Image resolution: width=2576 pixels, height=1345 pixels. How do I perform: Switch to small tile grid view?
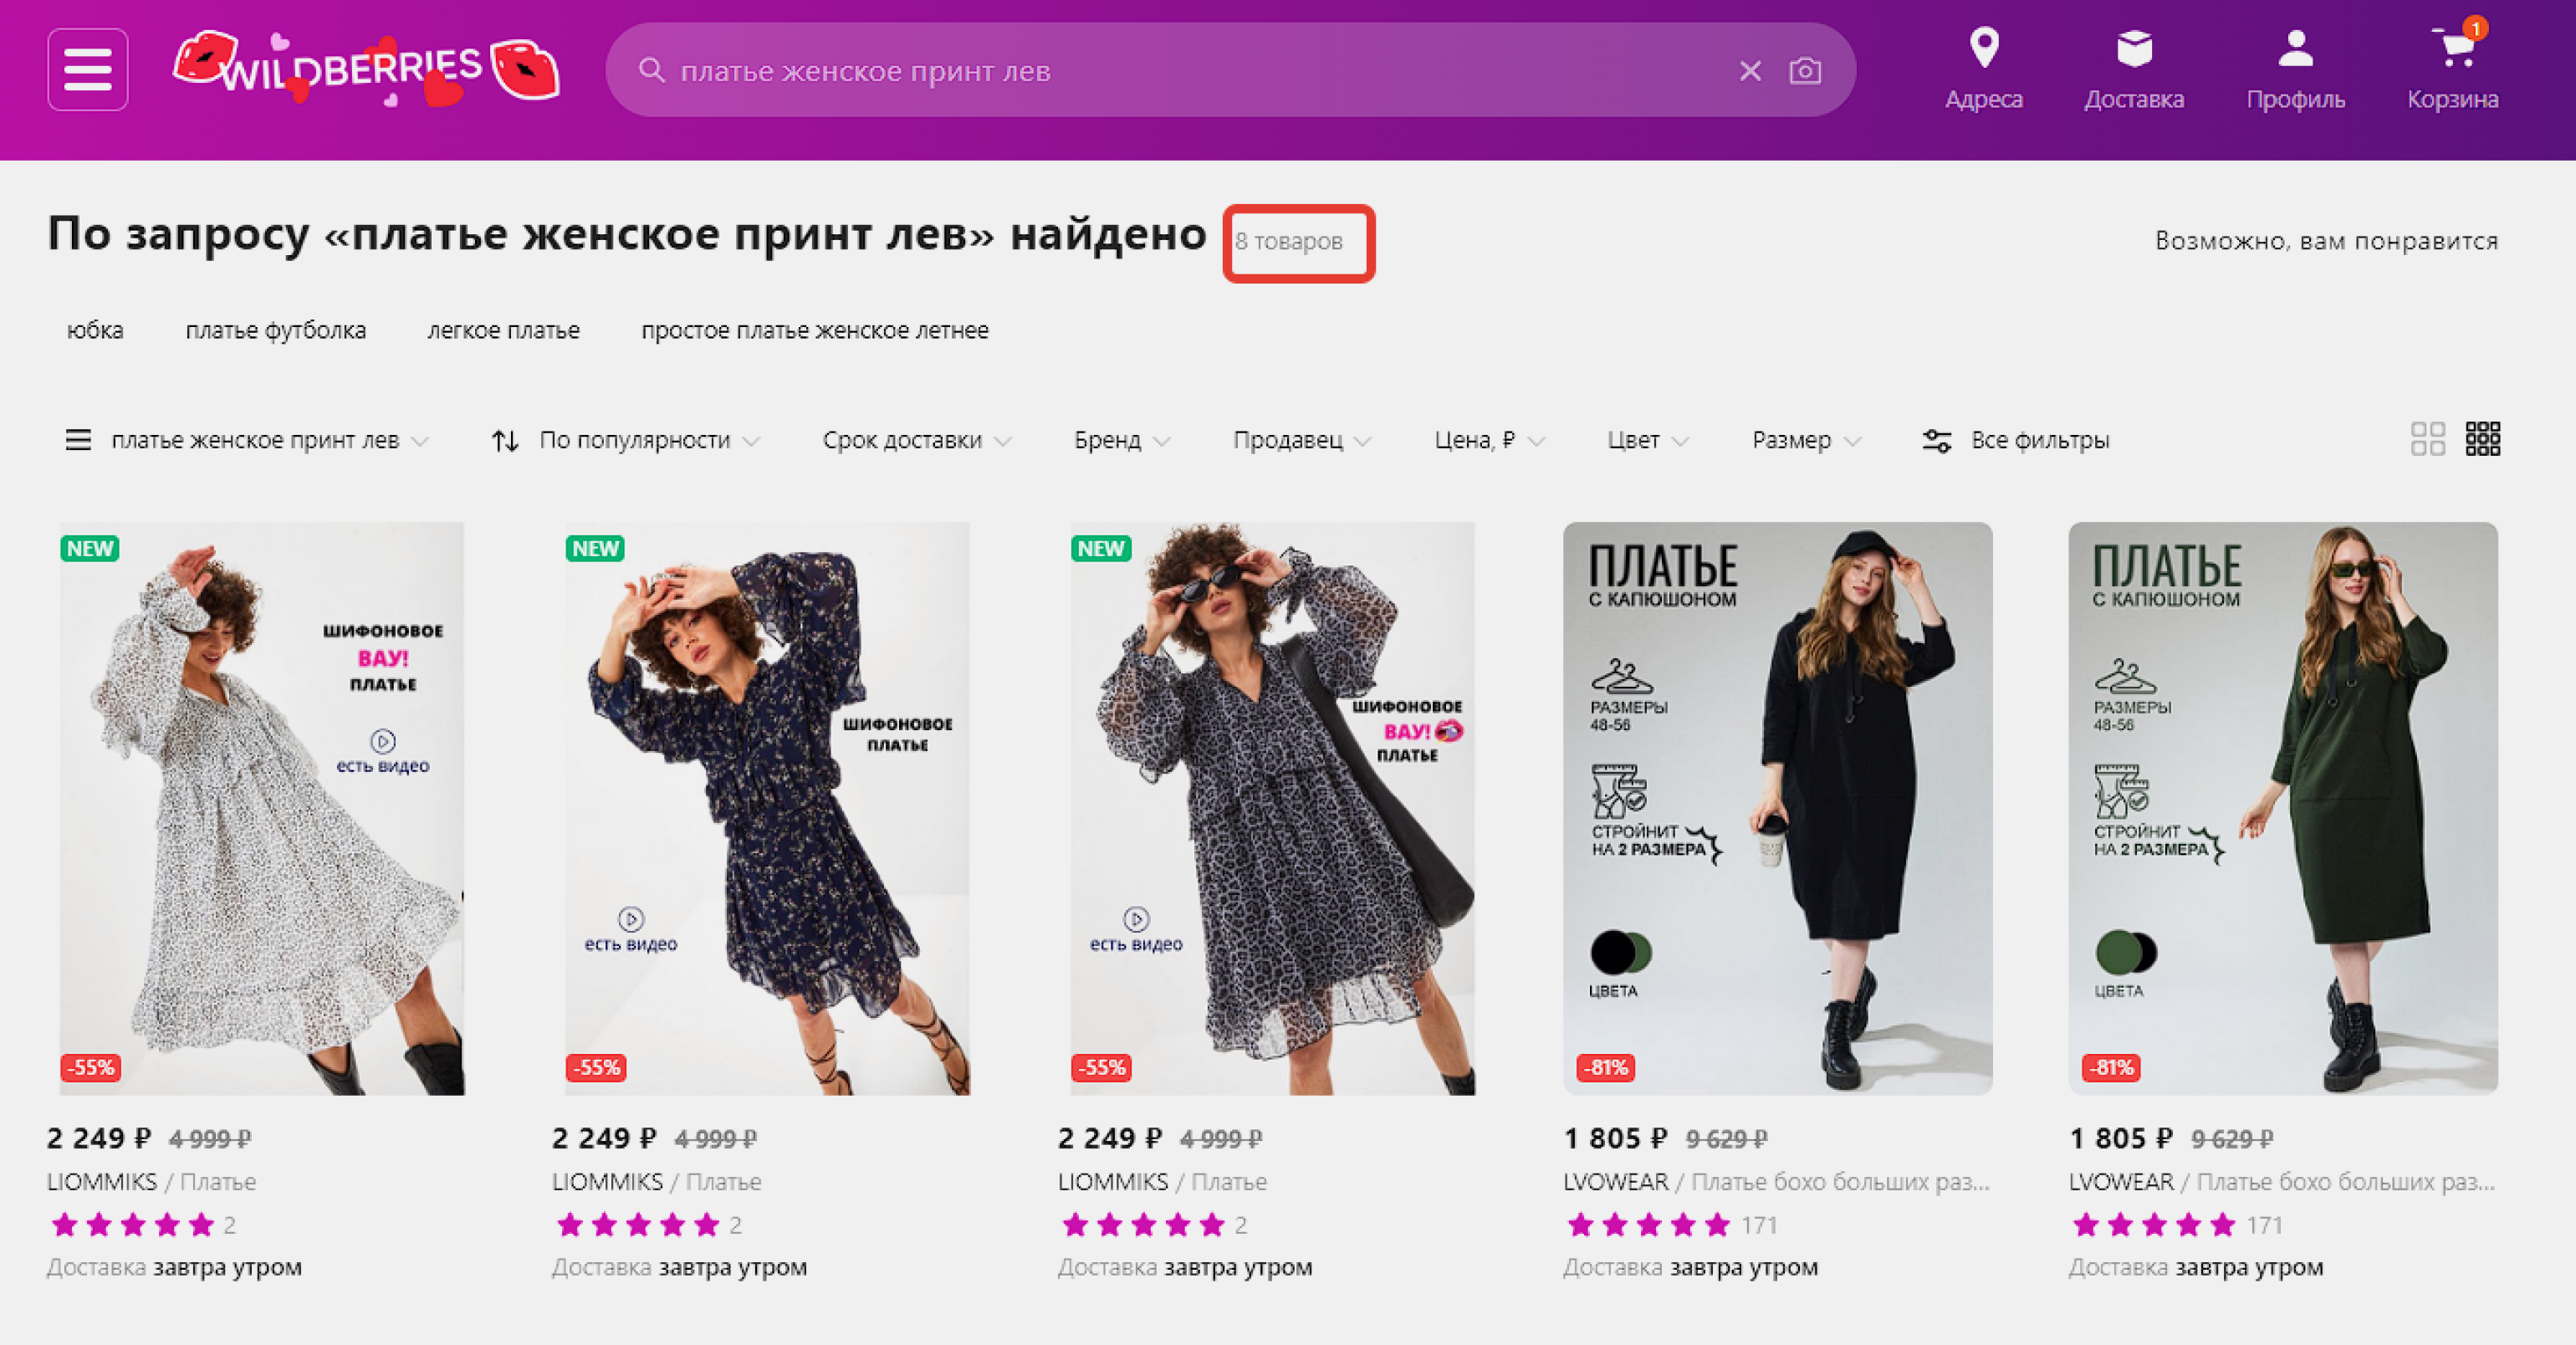(x=2483, y=439)
